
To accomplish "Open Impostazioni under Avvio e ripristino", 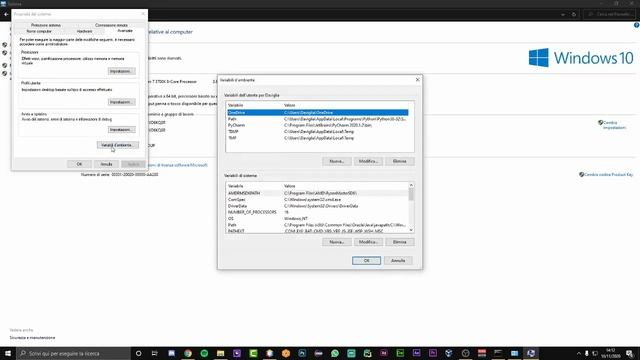I will [121, 129].
